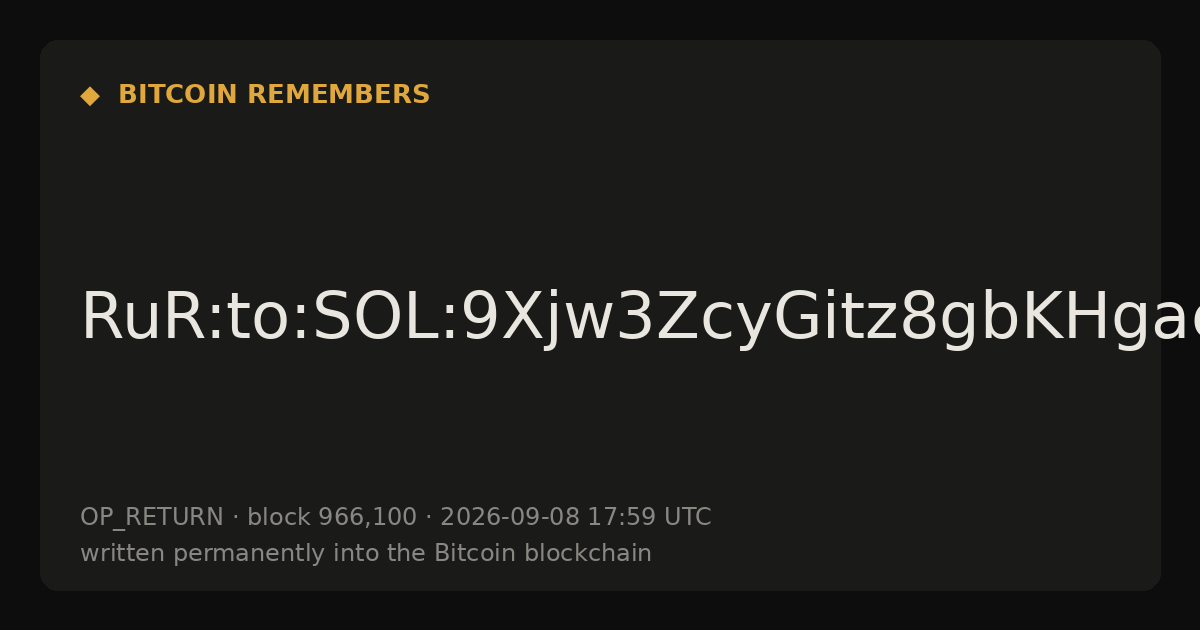Click the BITCOIN REMEMBERS heading

click(274, 95)
